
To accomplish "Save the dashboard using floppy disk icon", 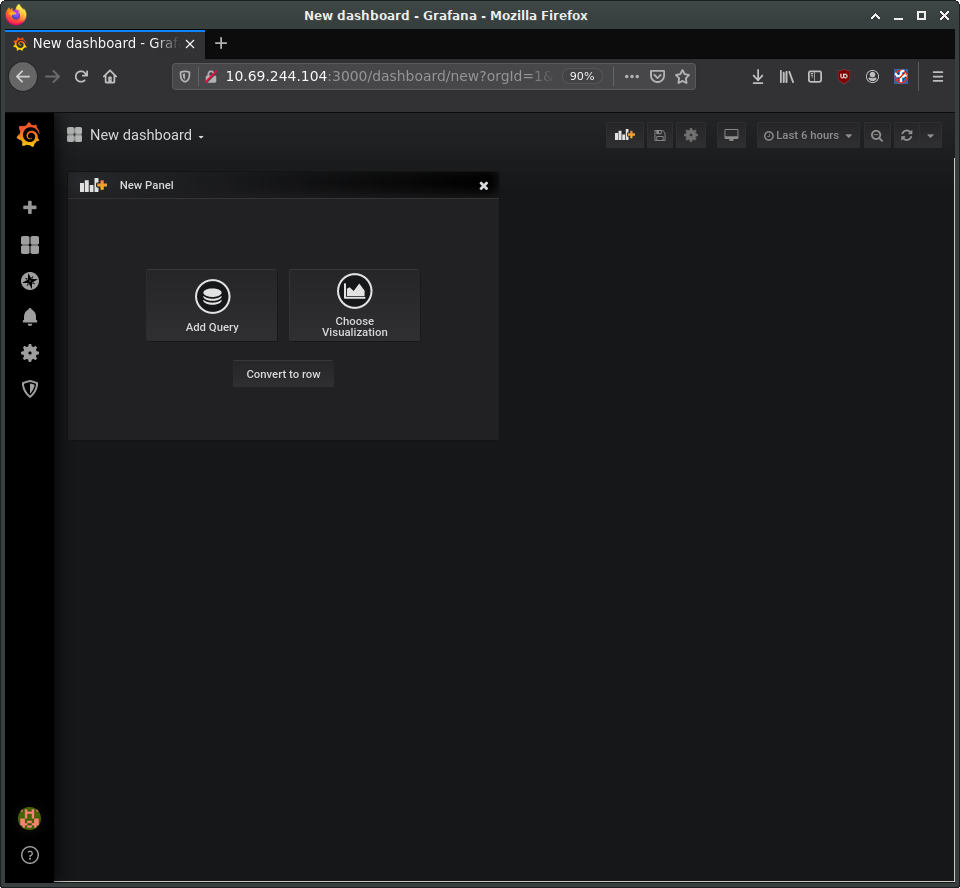I will tap(659, 135).
